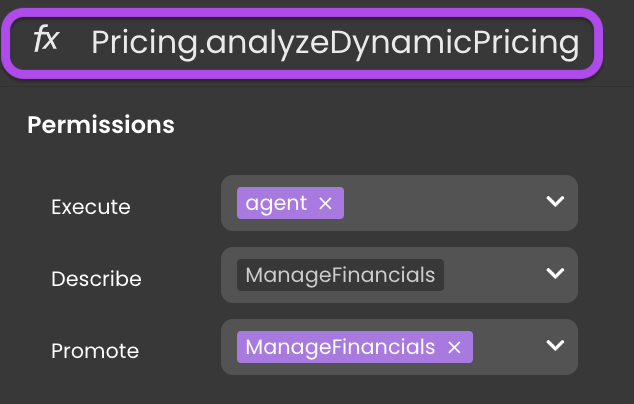
Task: Select the gray ManageFinancials tag in Describe
Action: click(x=340, y=275)
